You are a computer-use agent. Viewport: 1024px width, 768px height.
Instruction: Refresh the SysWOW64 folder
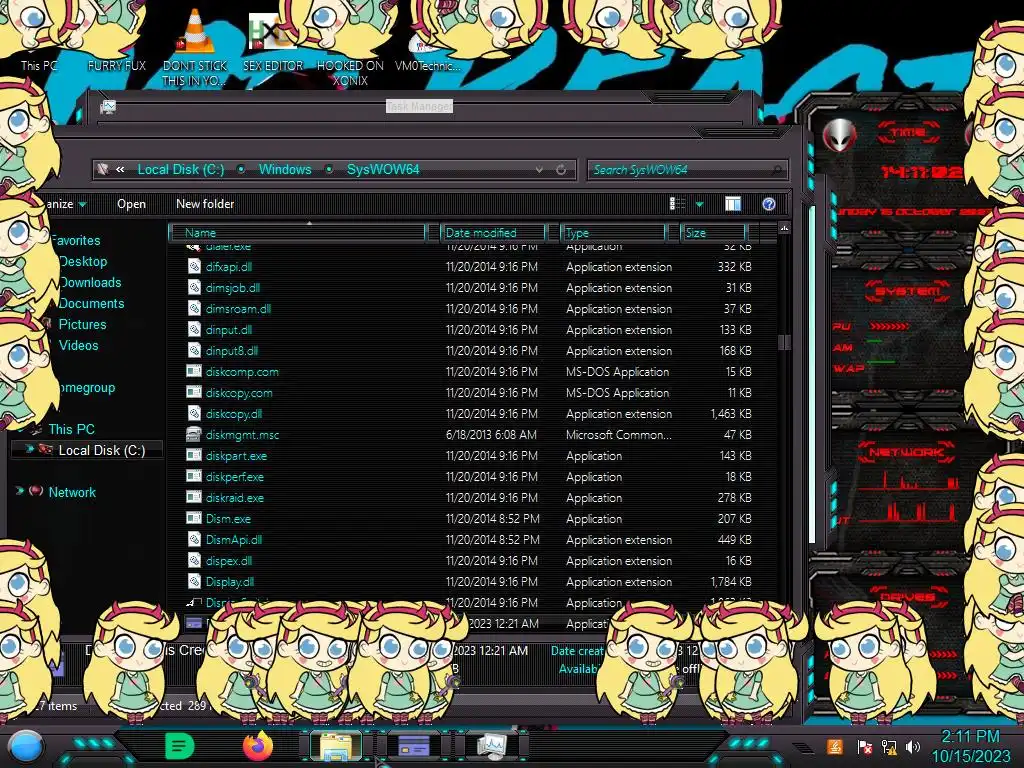[x=561, y=170]
